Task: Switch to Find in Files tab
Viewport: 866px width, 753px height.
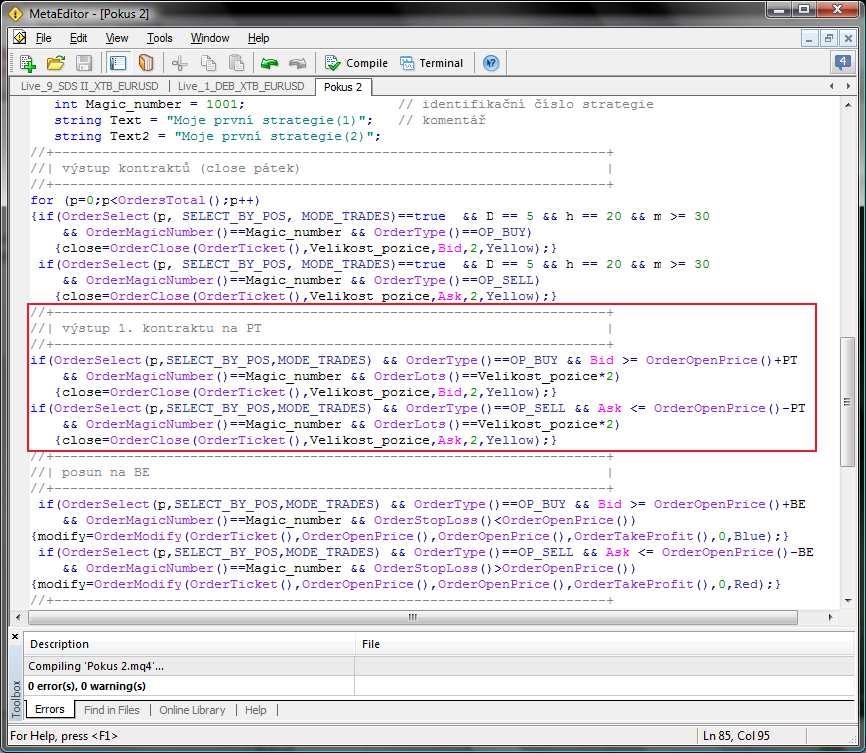Action: (112, 710)
